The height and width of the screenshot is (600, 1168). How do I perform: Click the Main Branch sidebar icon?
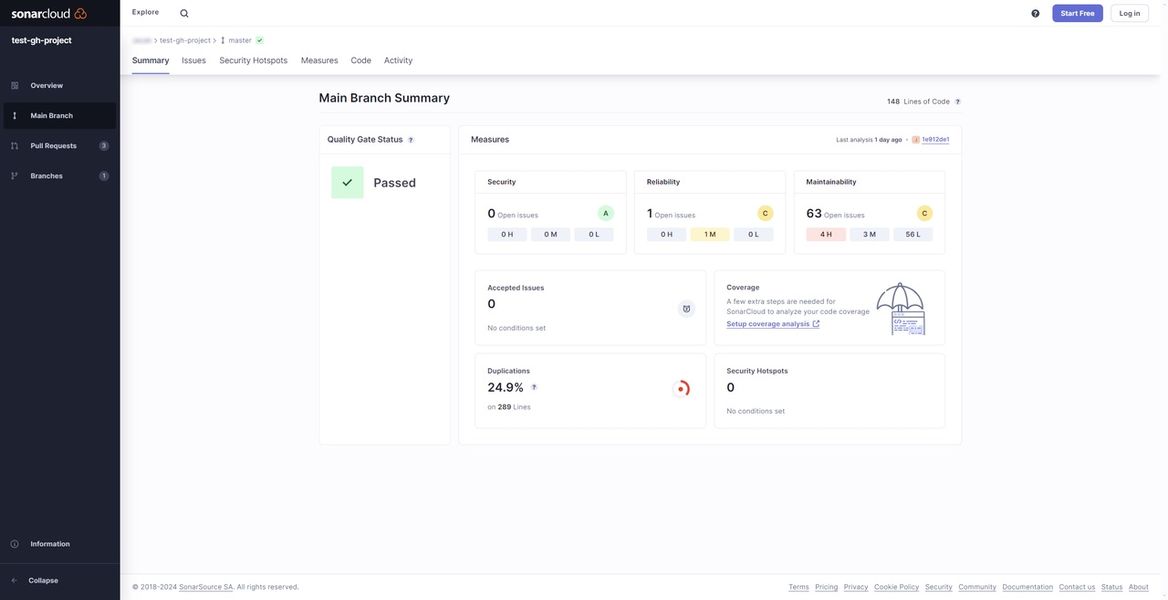pos(15,116)
